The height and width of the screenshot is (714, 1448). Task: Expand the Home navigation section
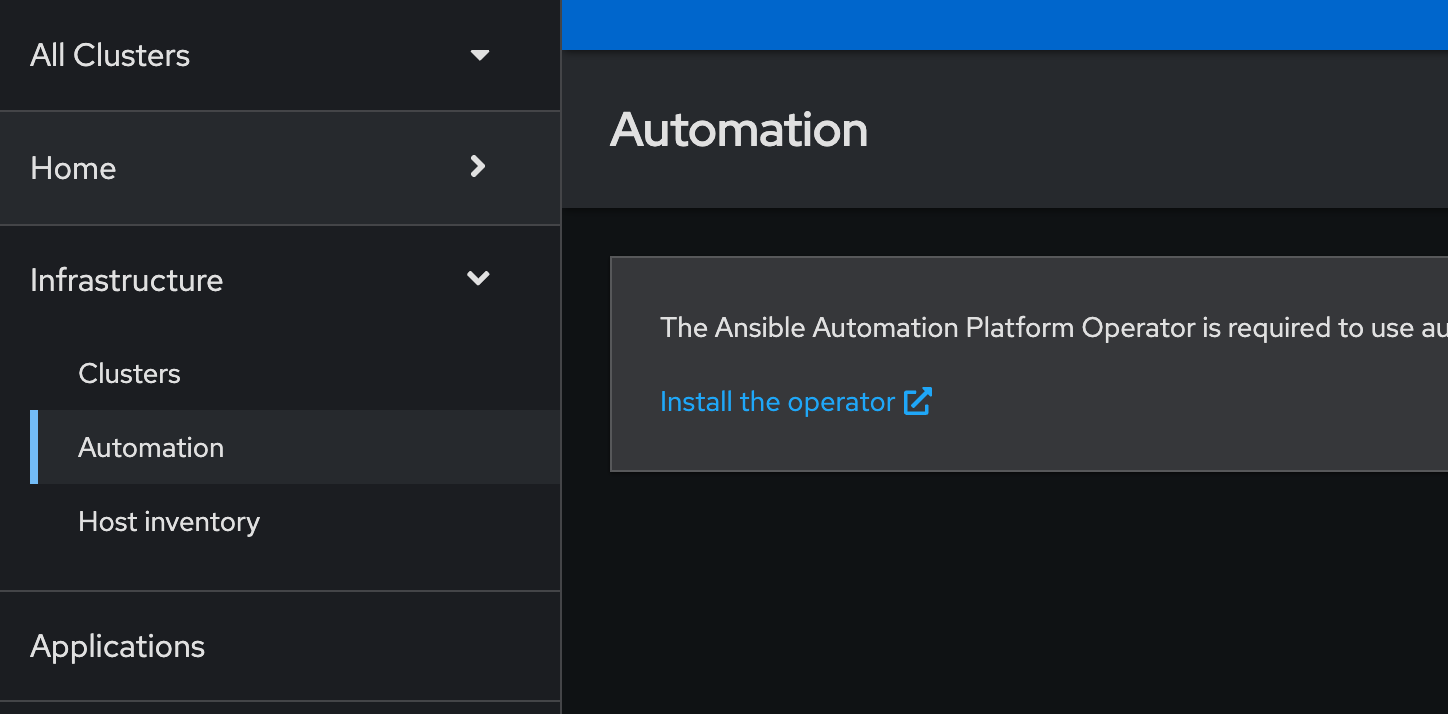[x=73, y=168]
